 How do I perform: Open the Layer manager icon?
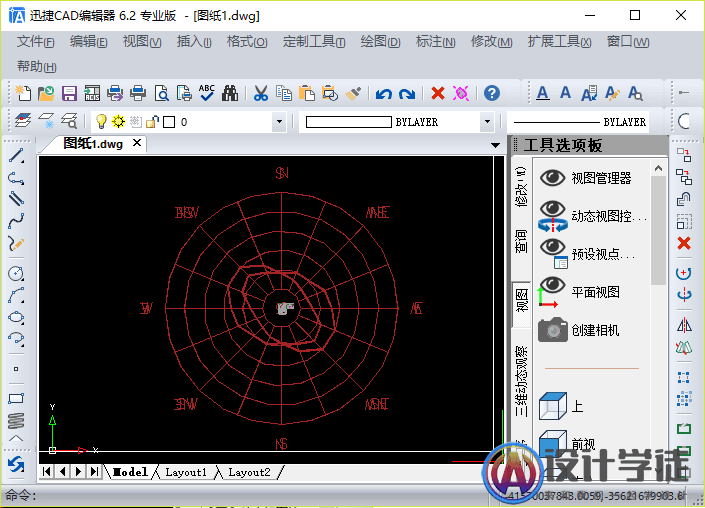(23, 121)
